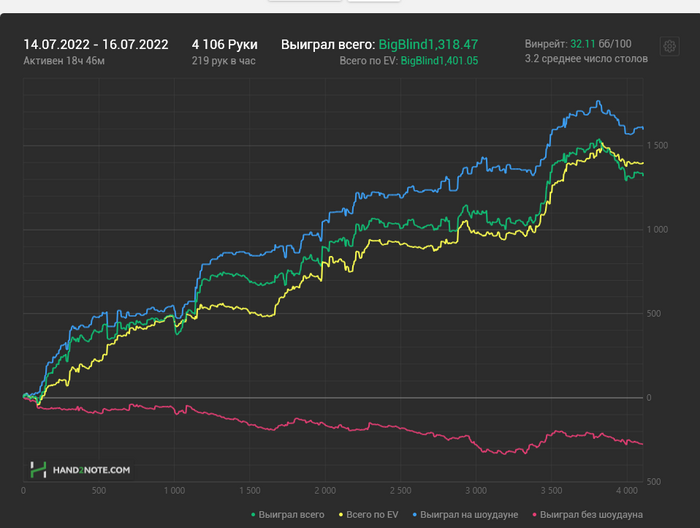Screen dimensions: 700x528
Task: Open the graph settings gear icon
Action: tap(669, 46)
